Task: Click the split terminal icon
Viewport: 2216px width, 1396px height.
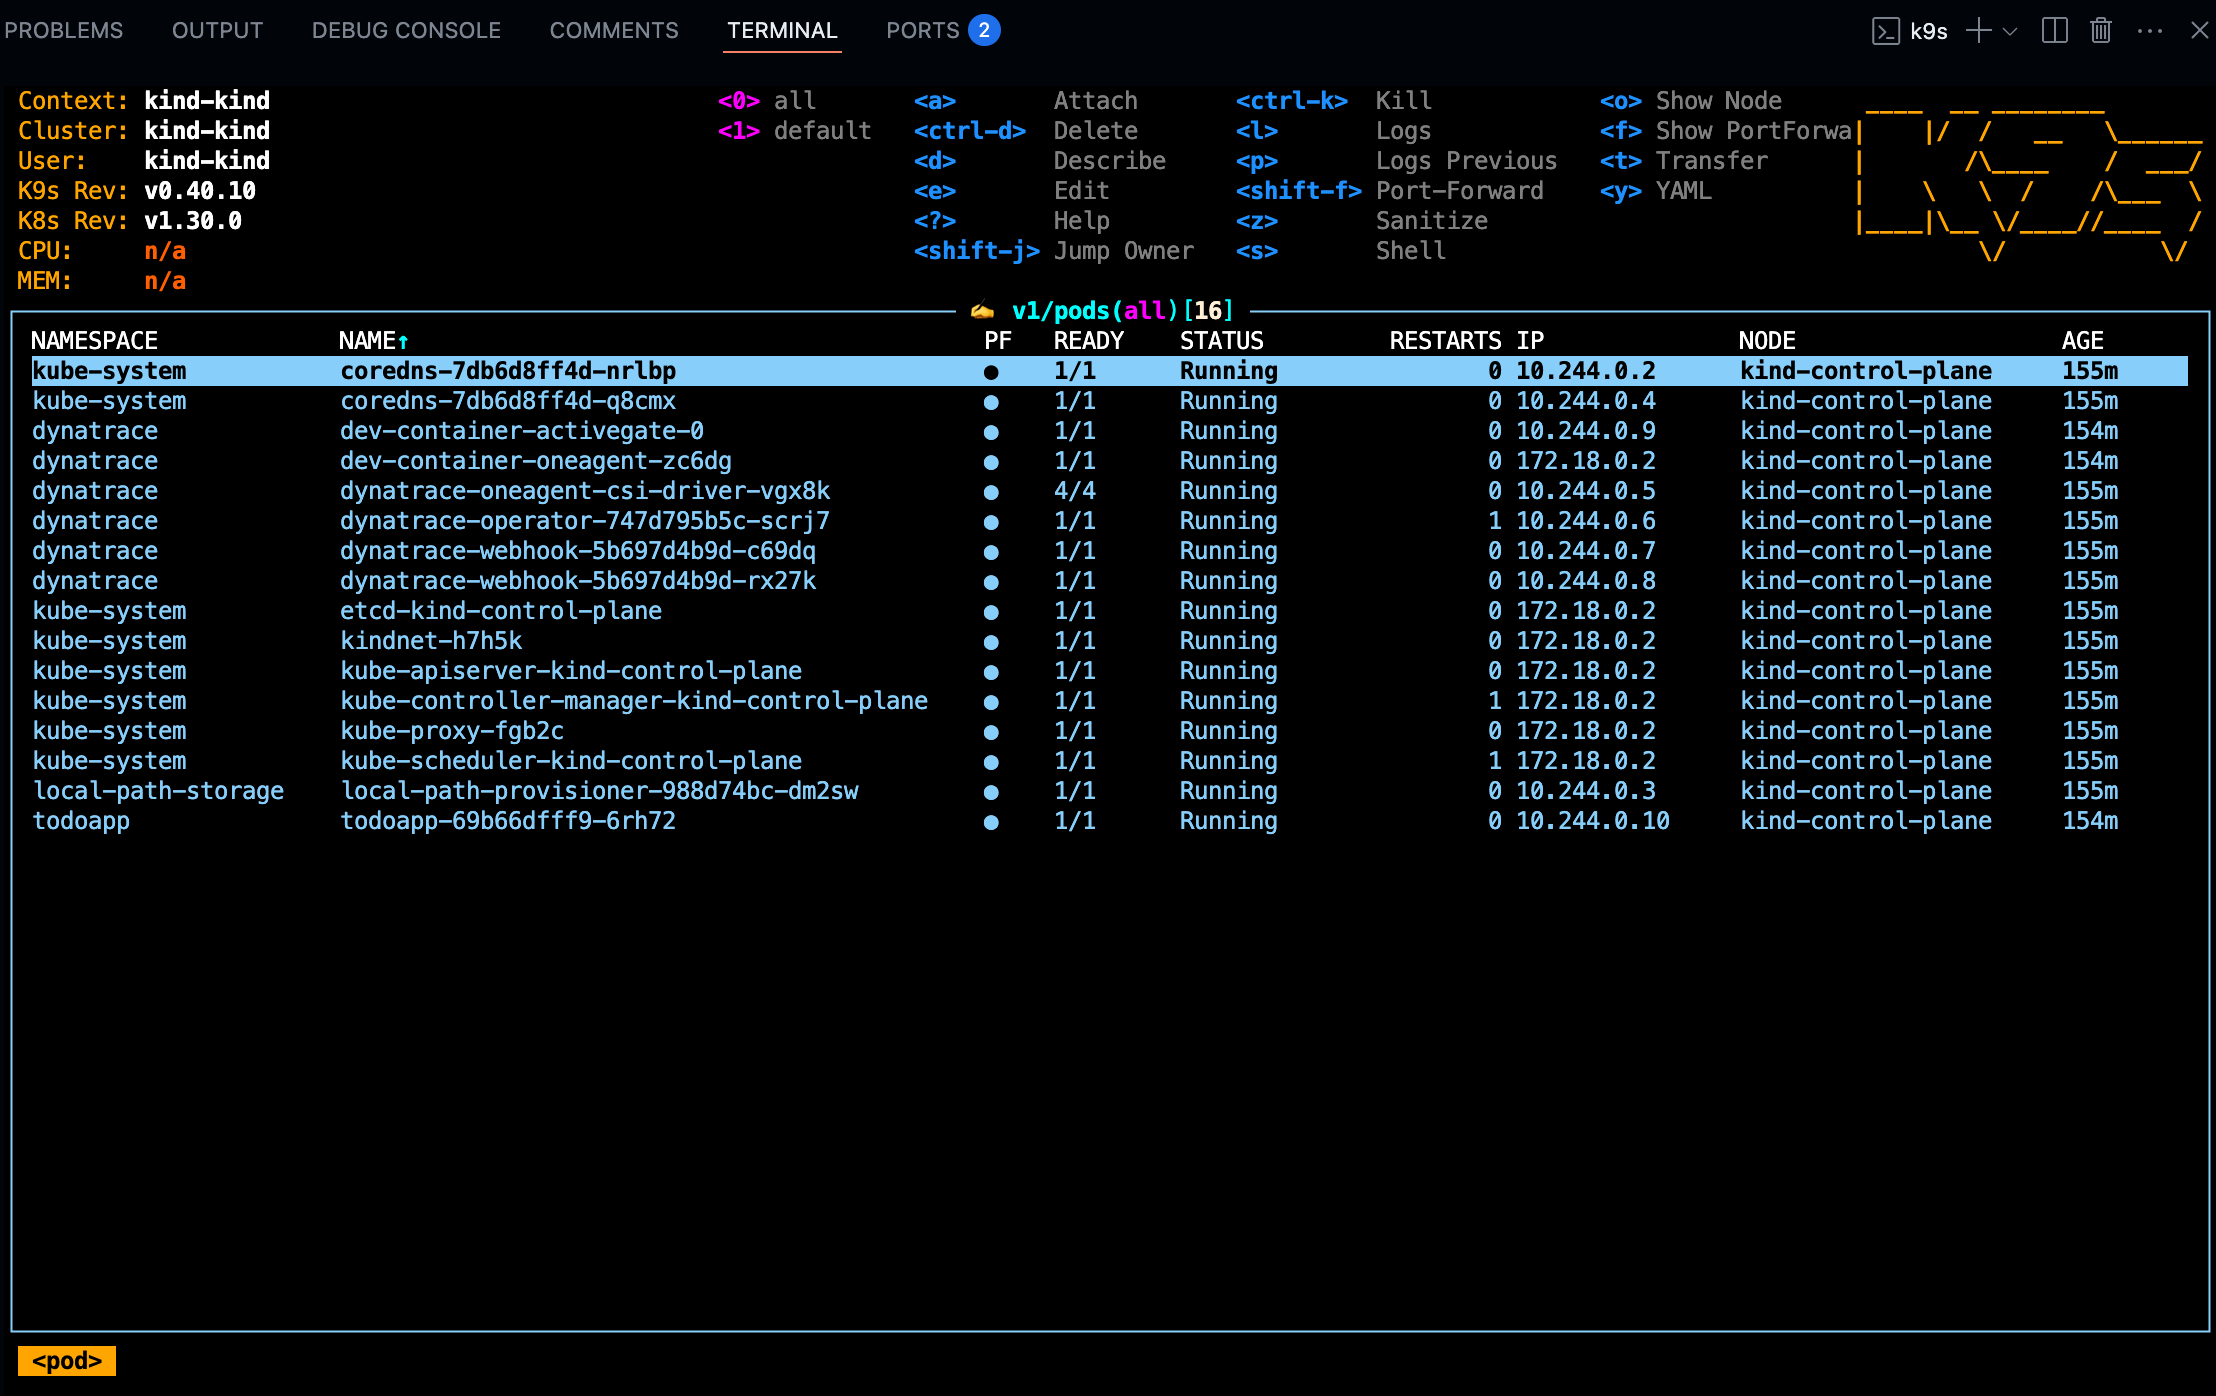Action: tap(2054, 31)
